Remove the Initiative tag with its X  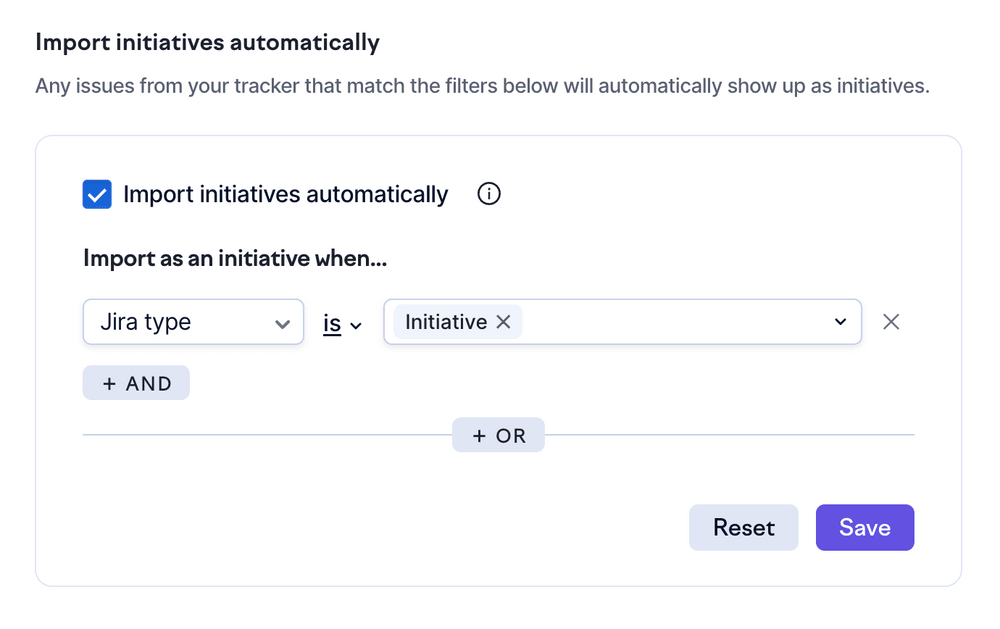pos(504,322)
